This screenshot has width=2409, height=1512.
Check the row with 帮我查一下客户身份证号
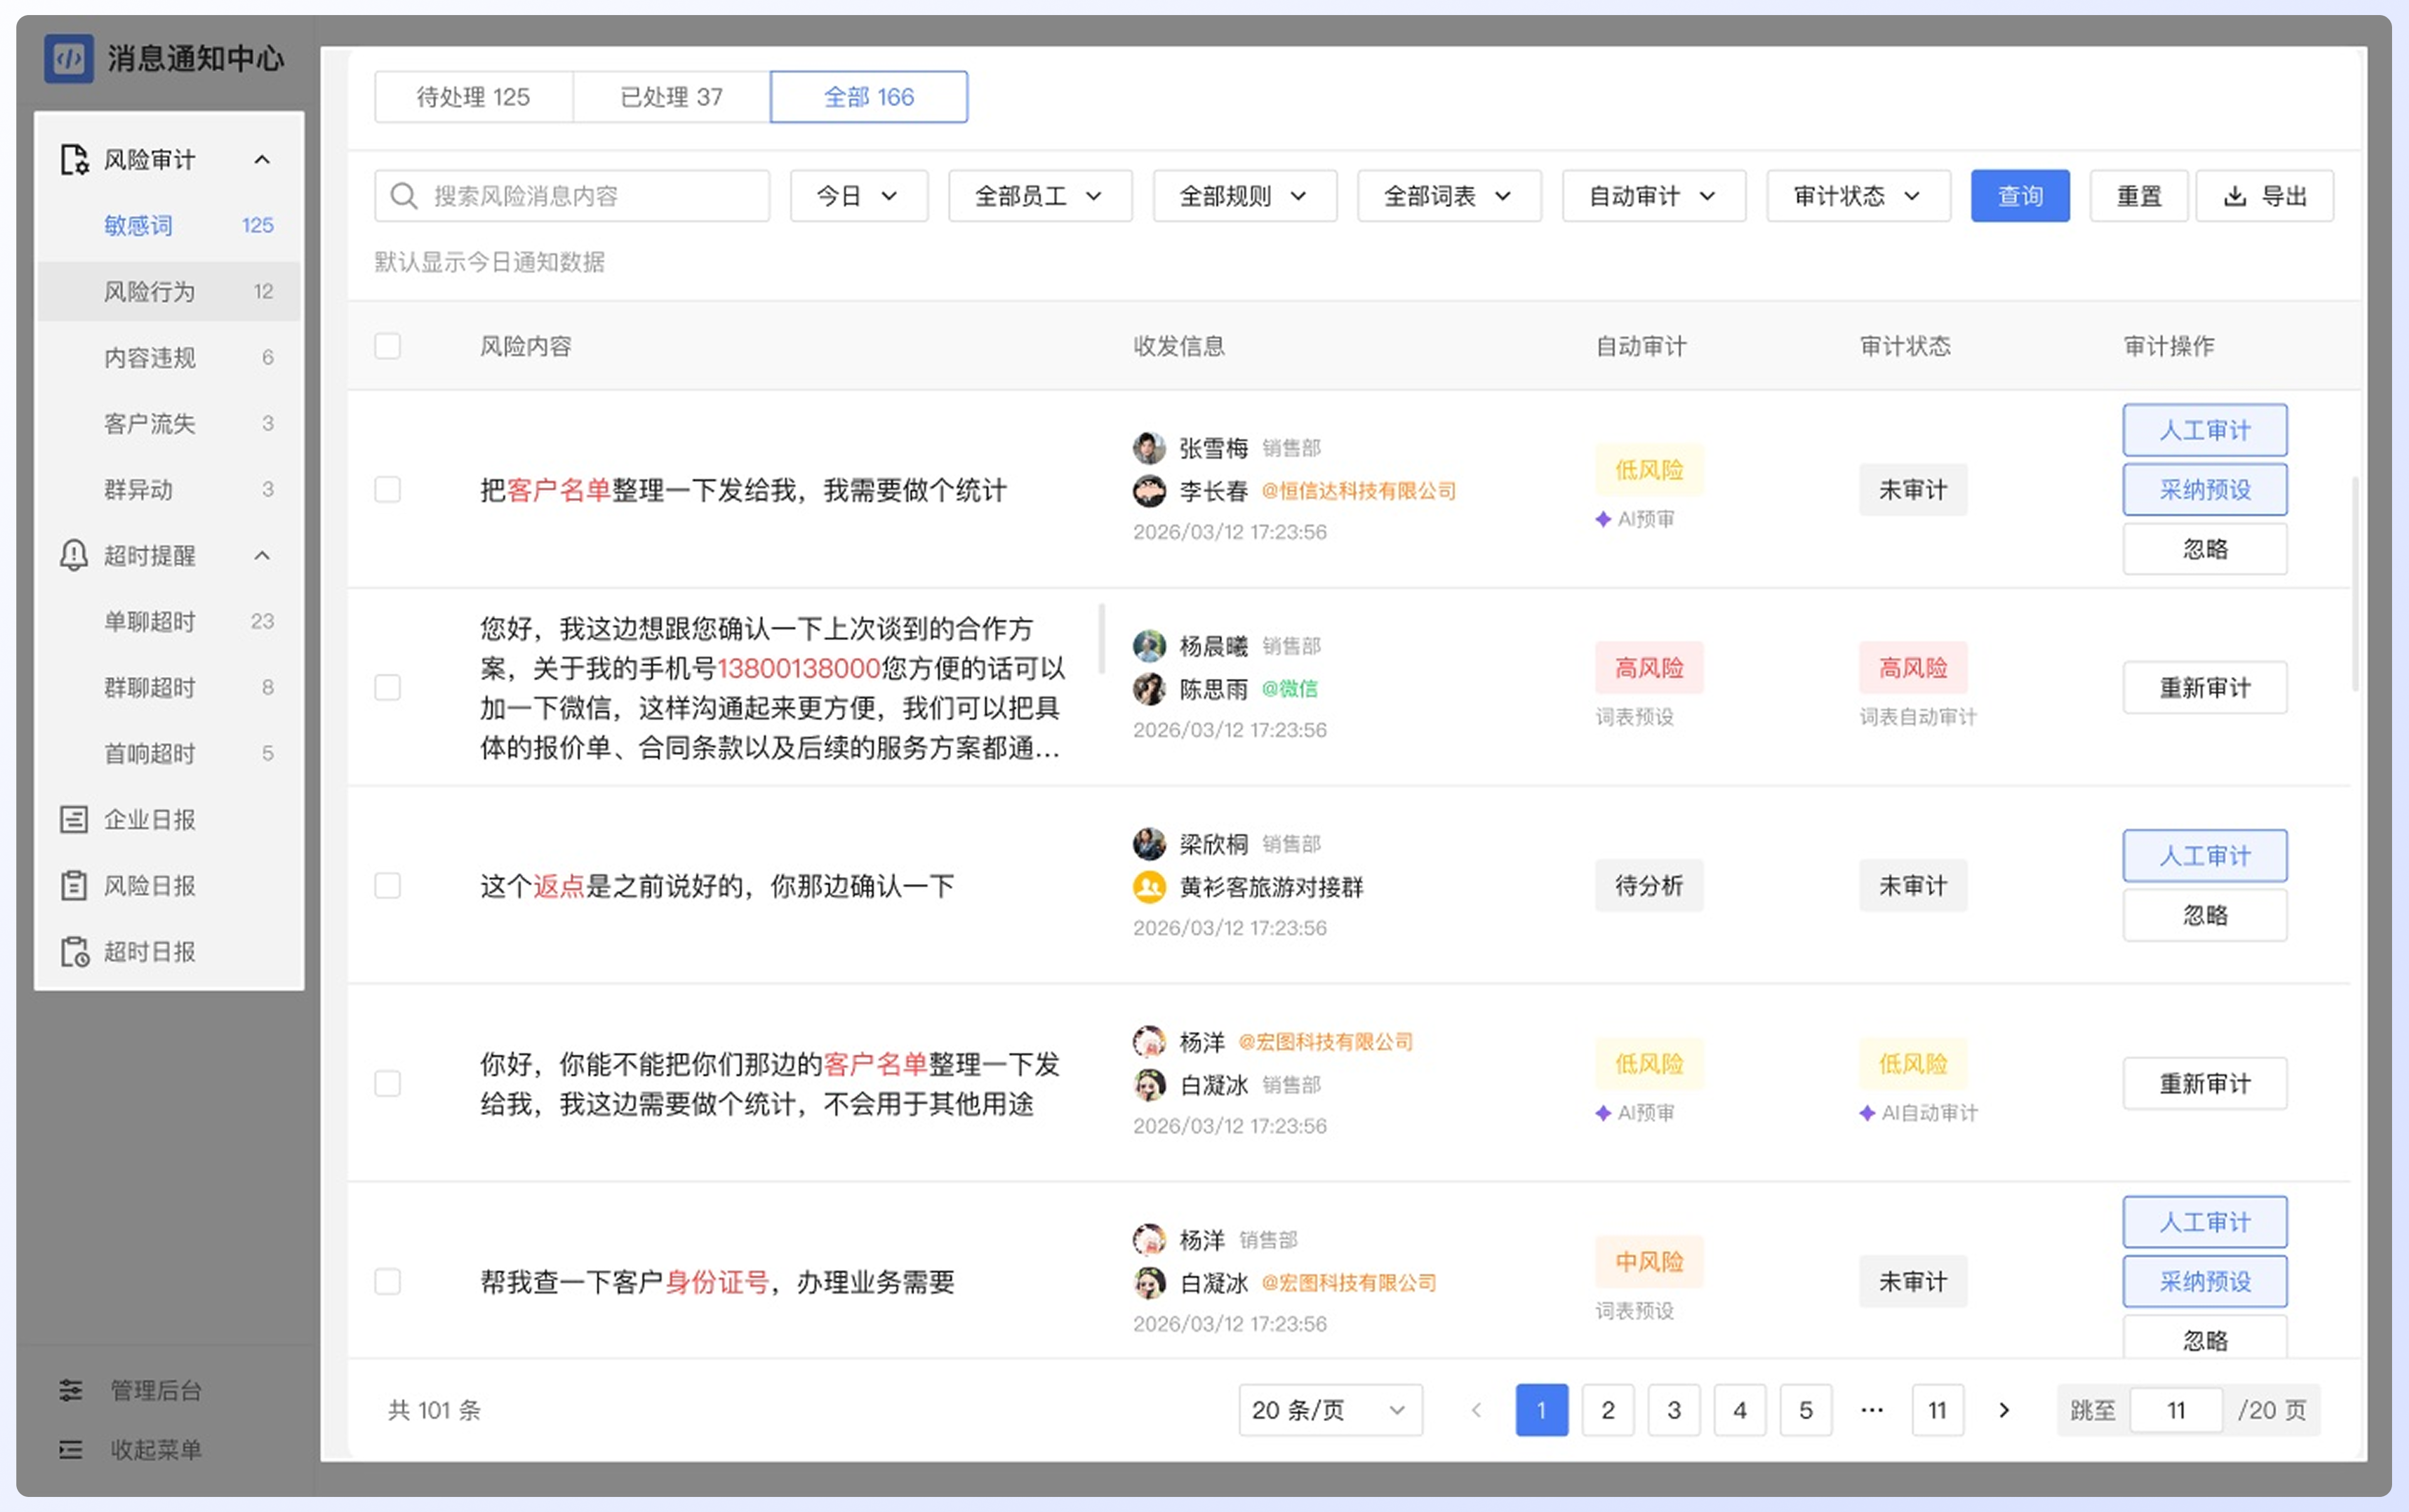[x=388, y=1282]
